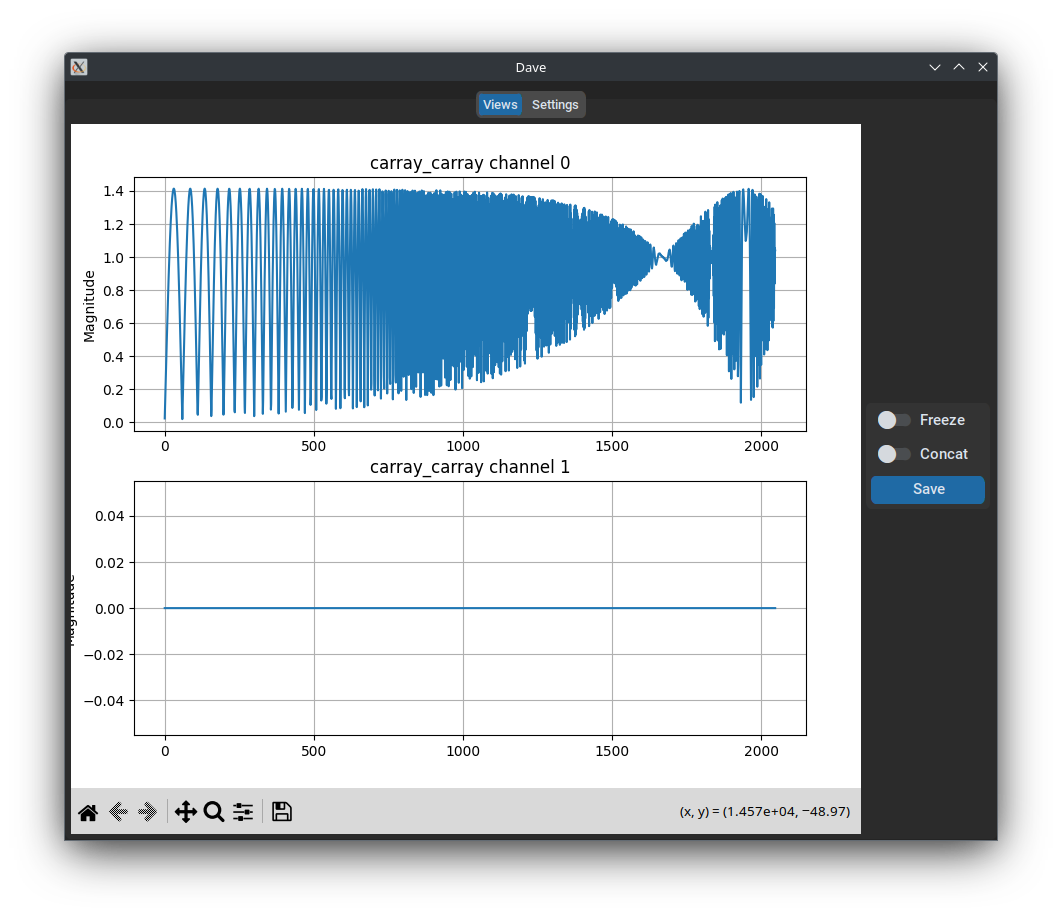
Task: Click inside the channel 1 flat-line plot
Action: [470, 650]
